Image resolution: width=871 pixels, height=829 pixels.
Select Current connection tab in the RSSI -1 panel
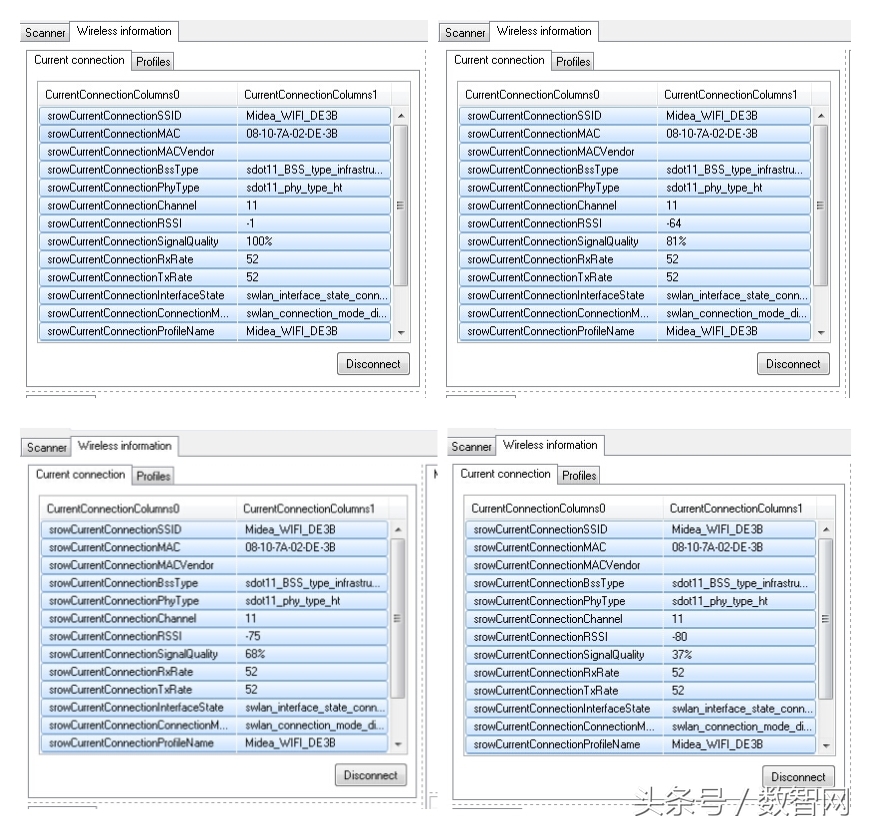[x=79, y=60]
